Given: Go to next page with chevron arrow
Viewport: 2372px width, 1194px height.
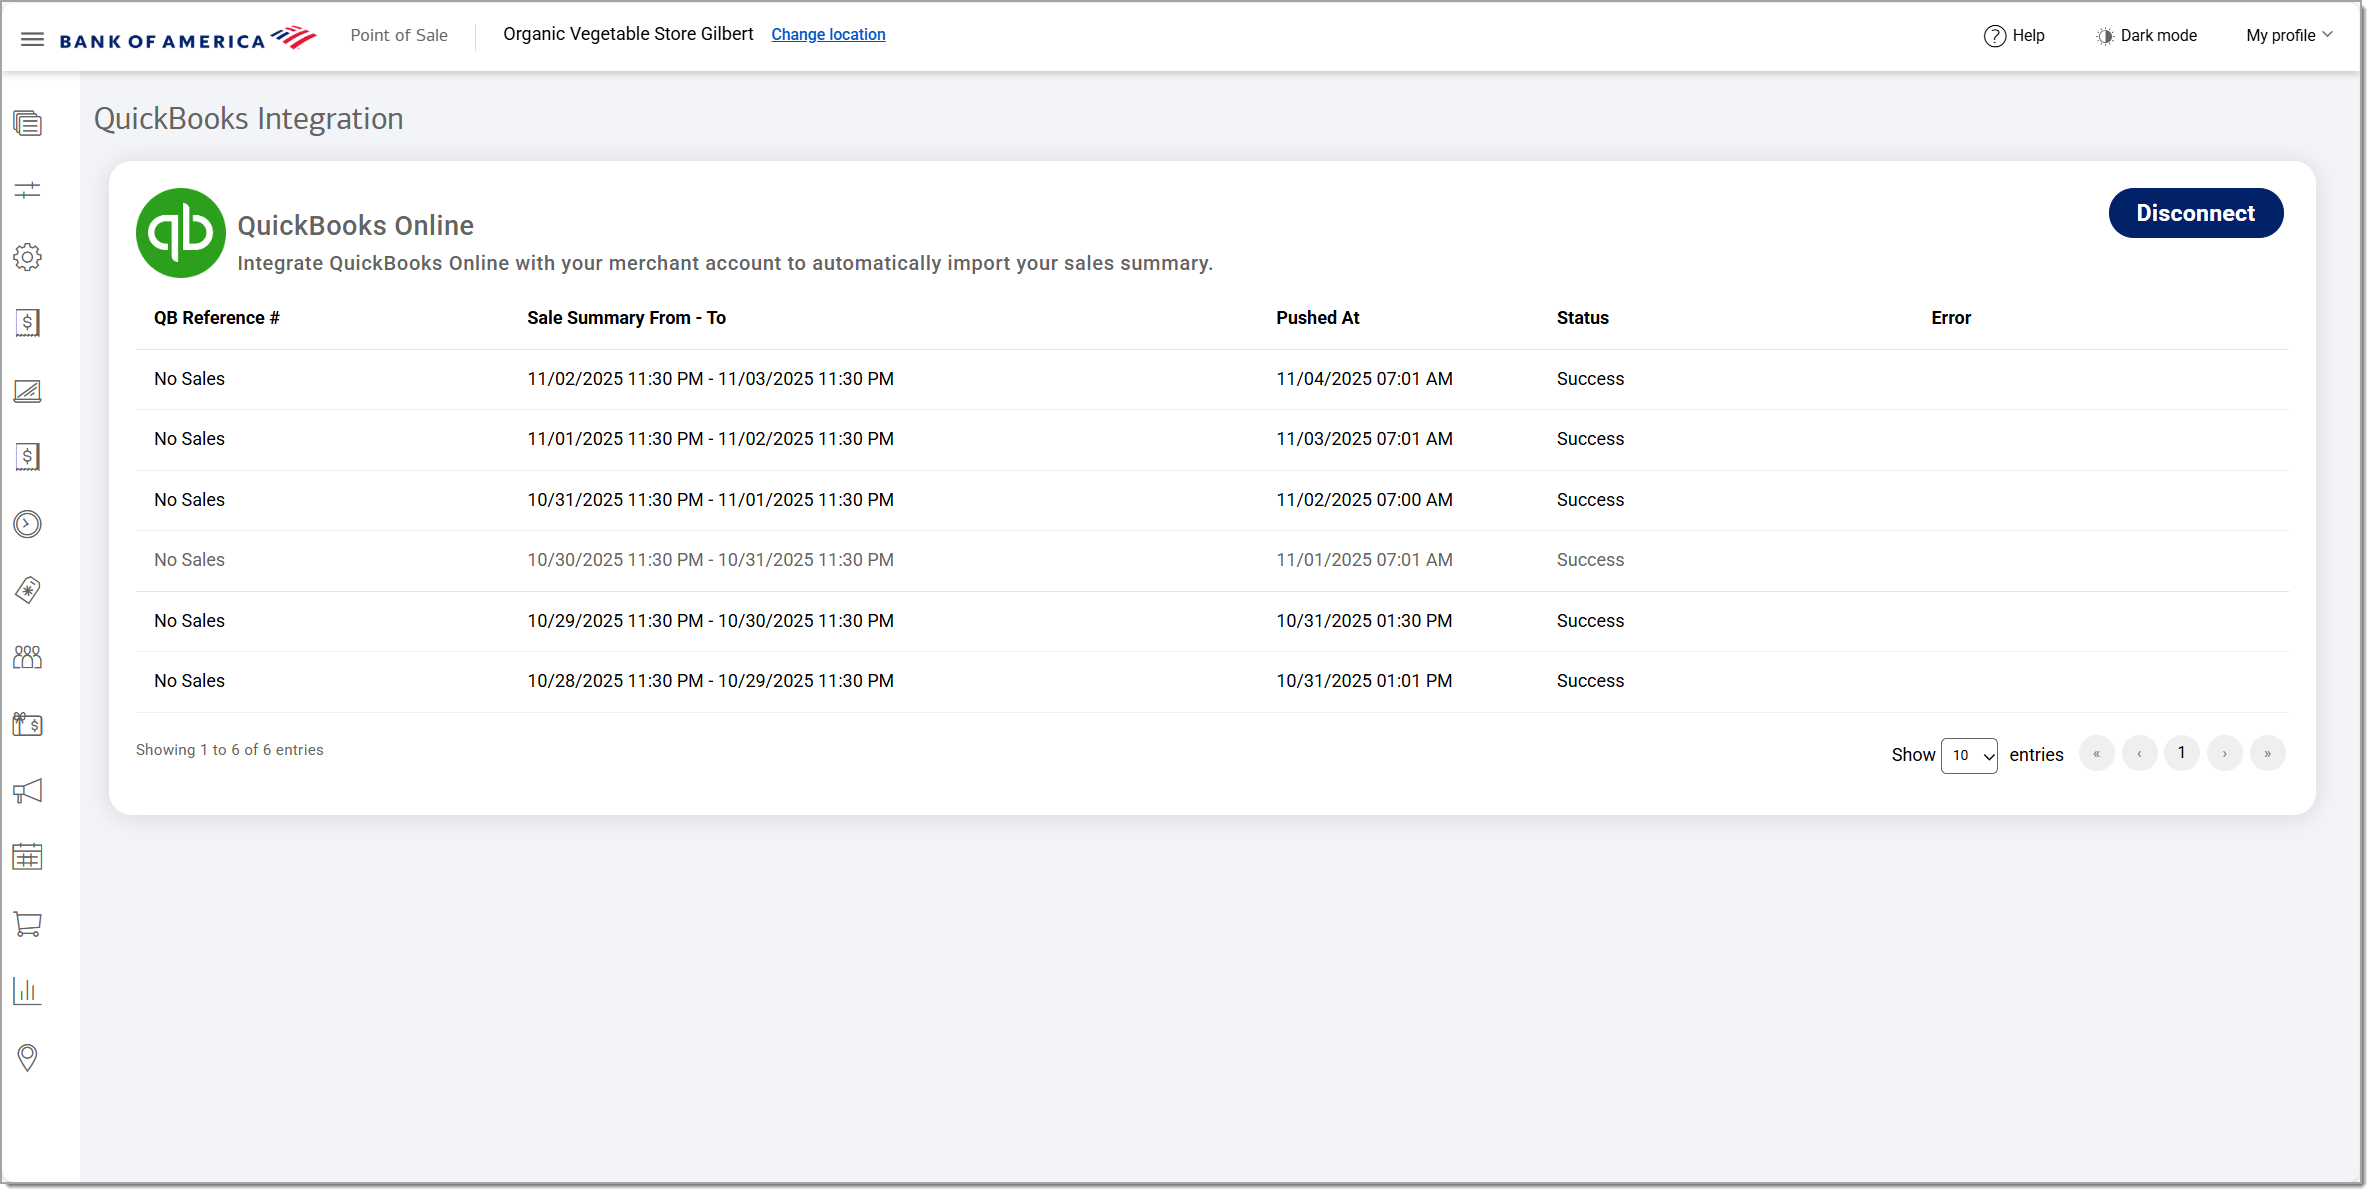Looking at the screenshot, I should tap(2224, 753).
